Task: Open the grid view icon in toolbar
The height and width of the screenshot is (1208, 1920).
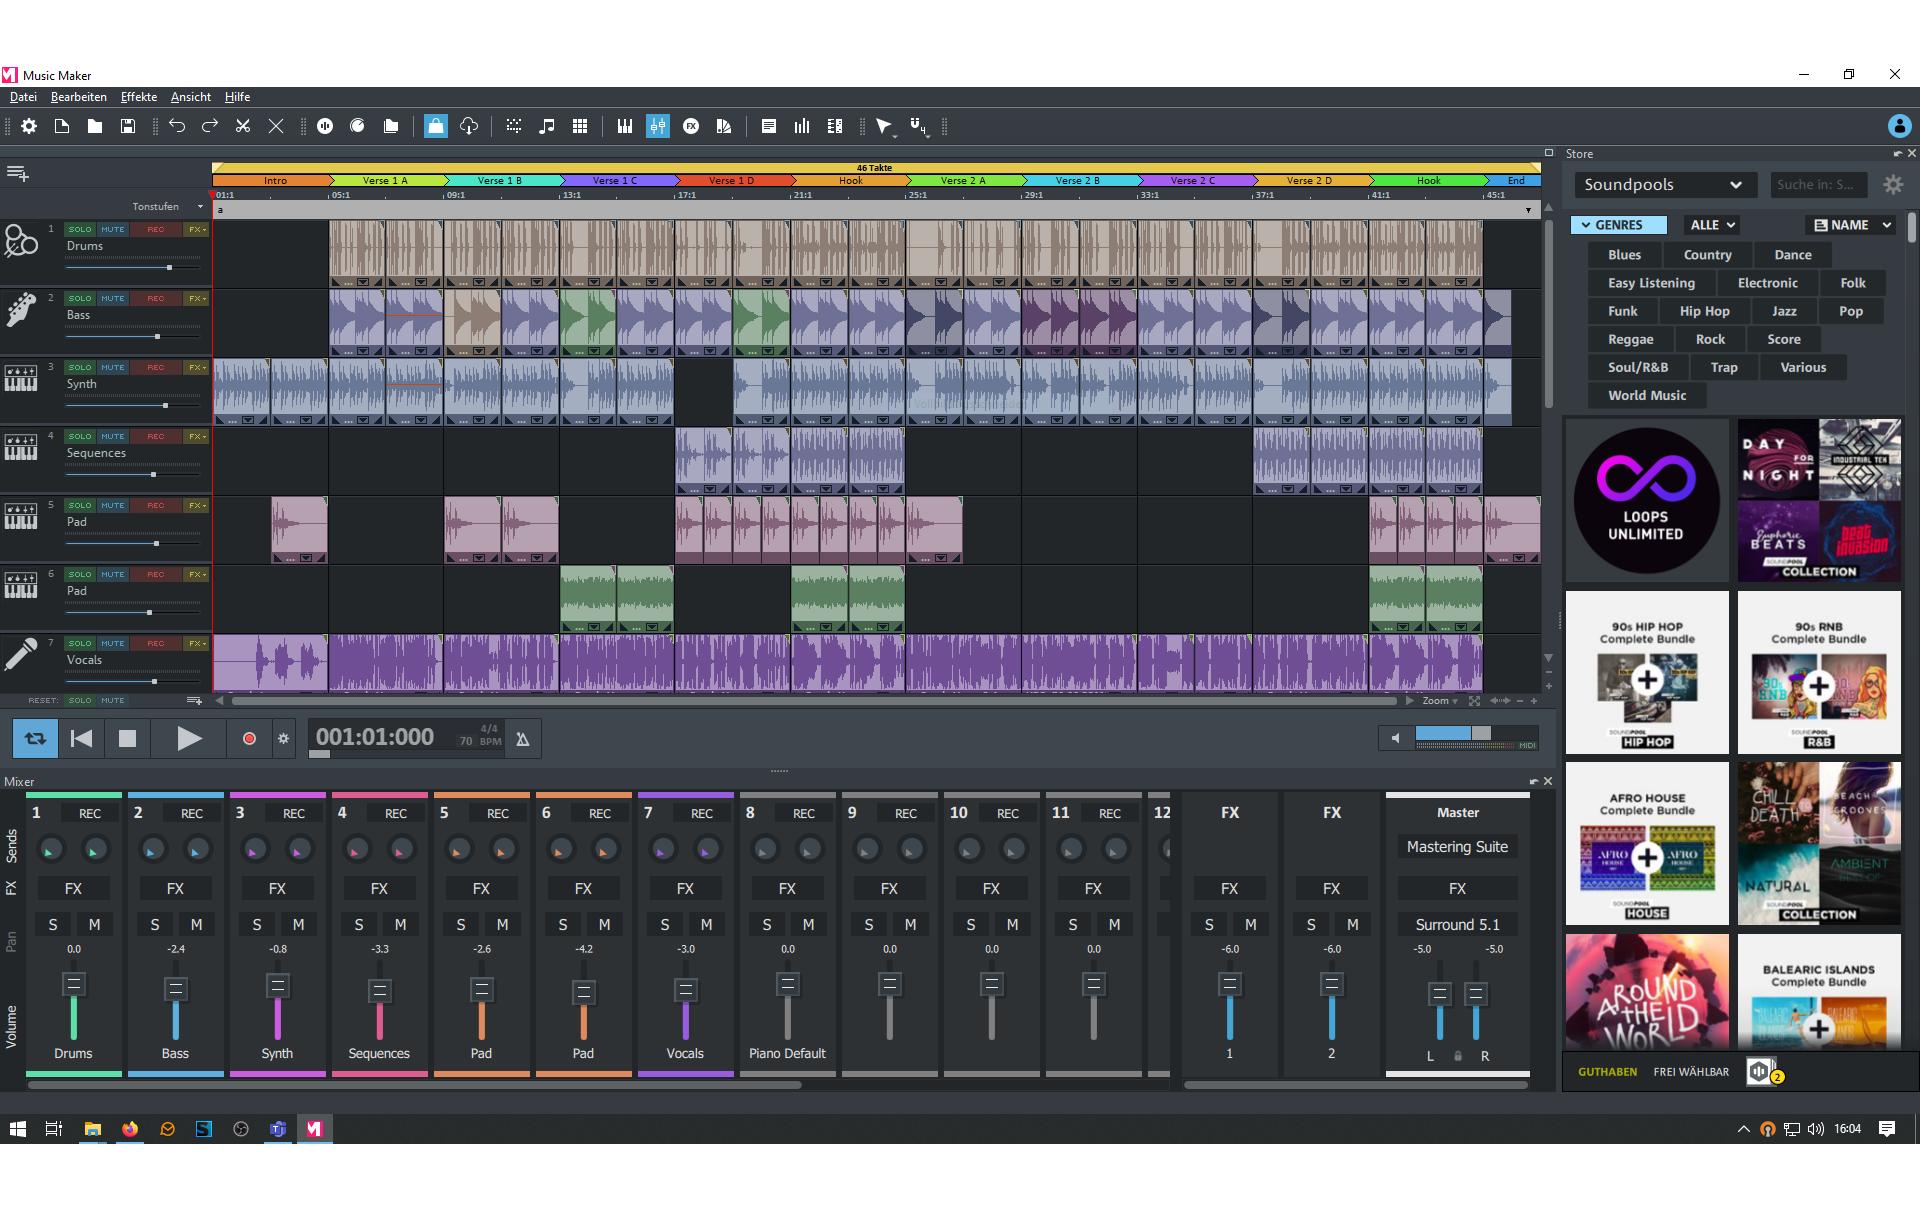Action: click(580, 126)
